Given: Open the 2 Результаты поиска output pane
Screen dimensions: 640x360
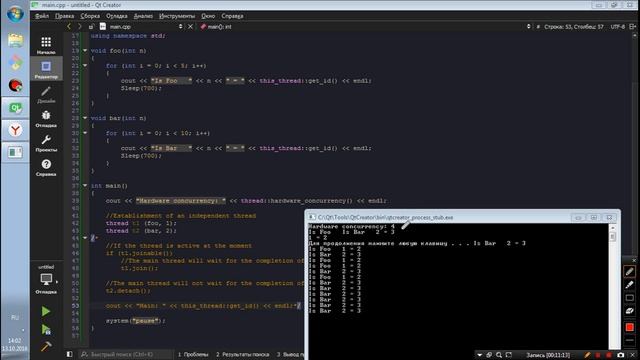Looking at the screenshot, I should click(242, 354).
